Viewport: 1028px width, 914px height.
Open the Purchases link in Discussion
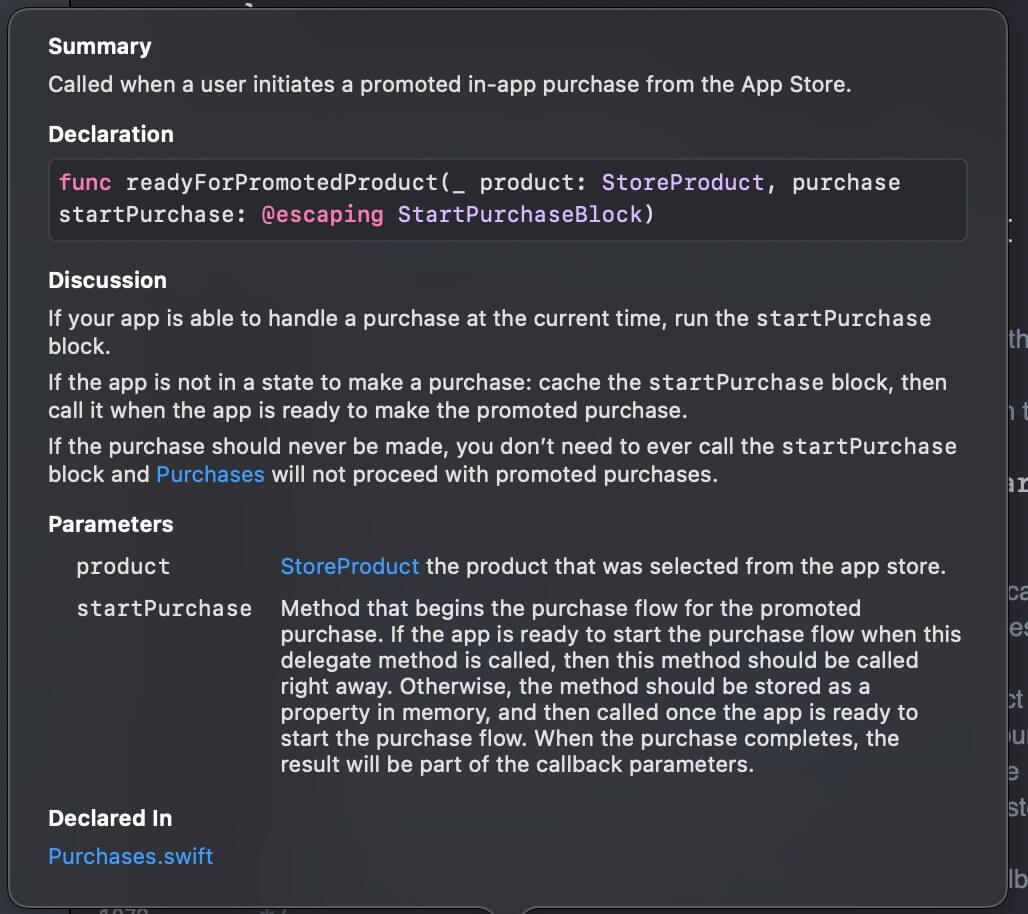pyautogui.click(x=210, y=474)
